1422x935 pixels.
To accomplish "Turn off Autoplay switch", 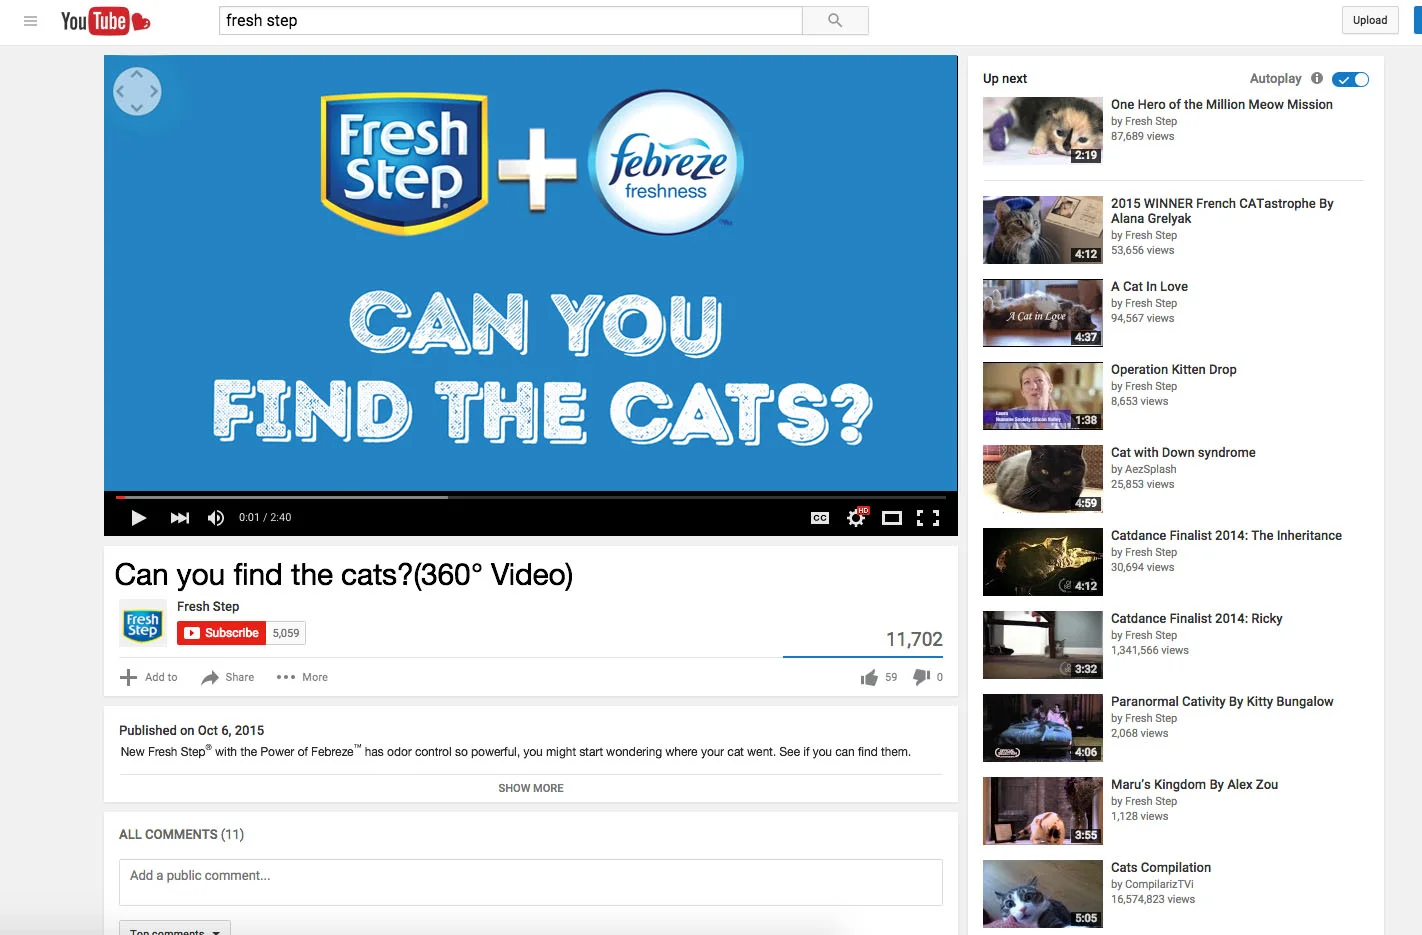I will [x=1350, y=79].
